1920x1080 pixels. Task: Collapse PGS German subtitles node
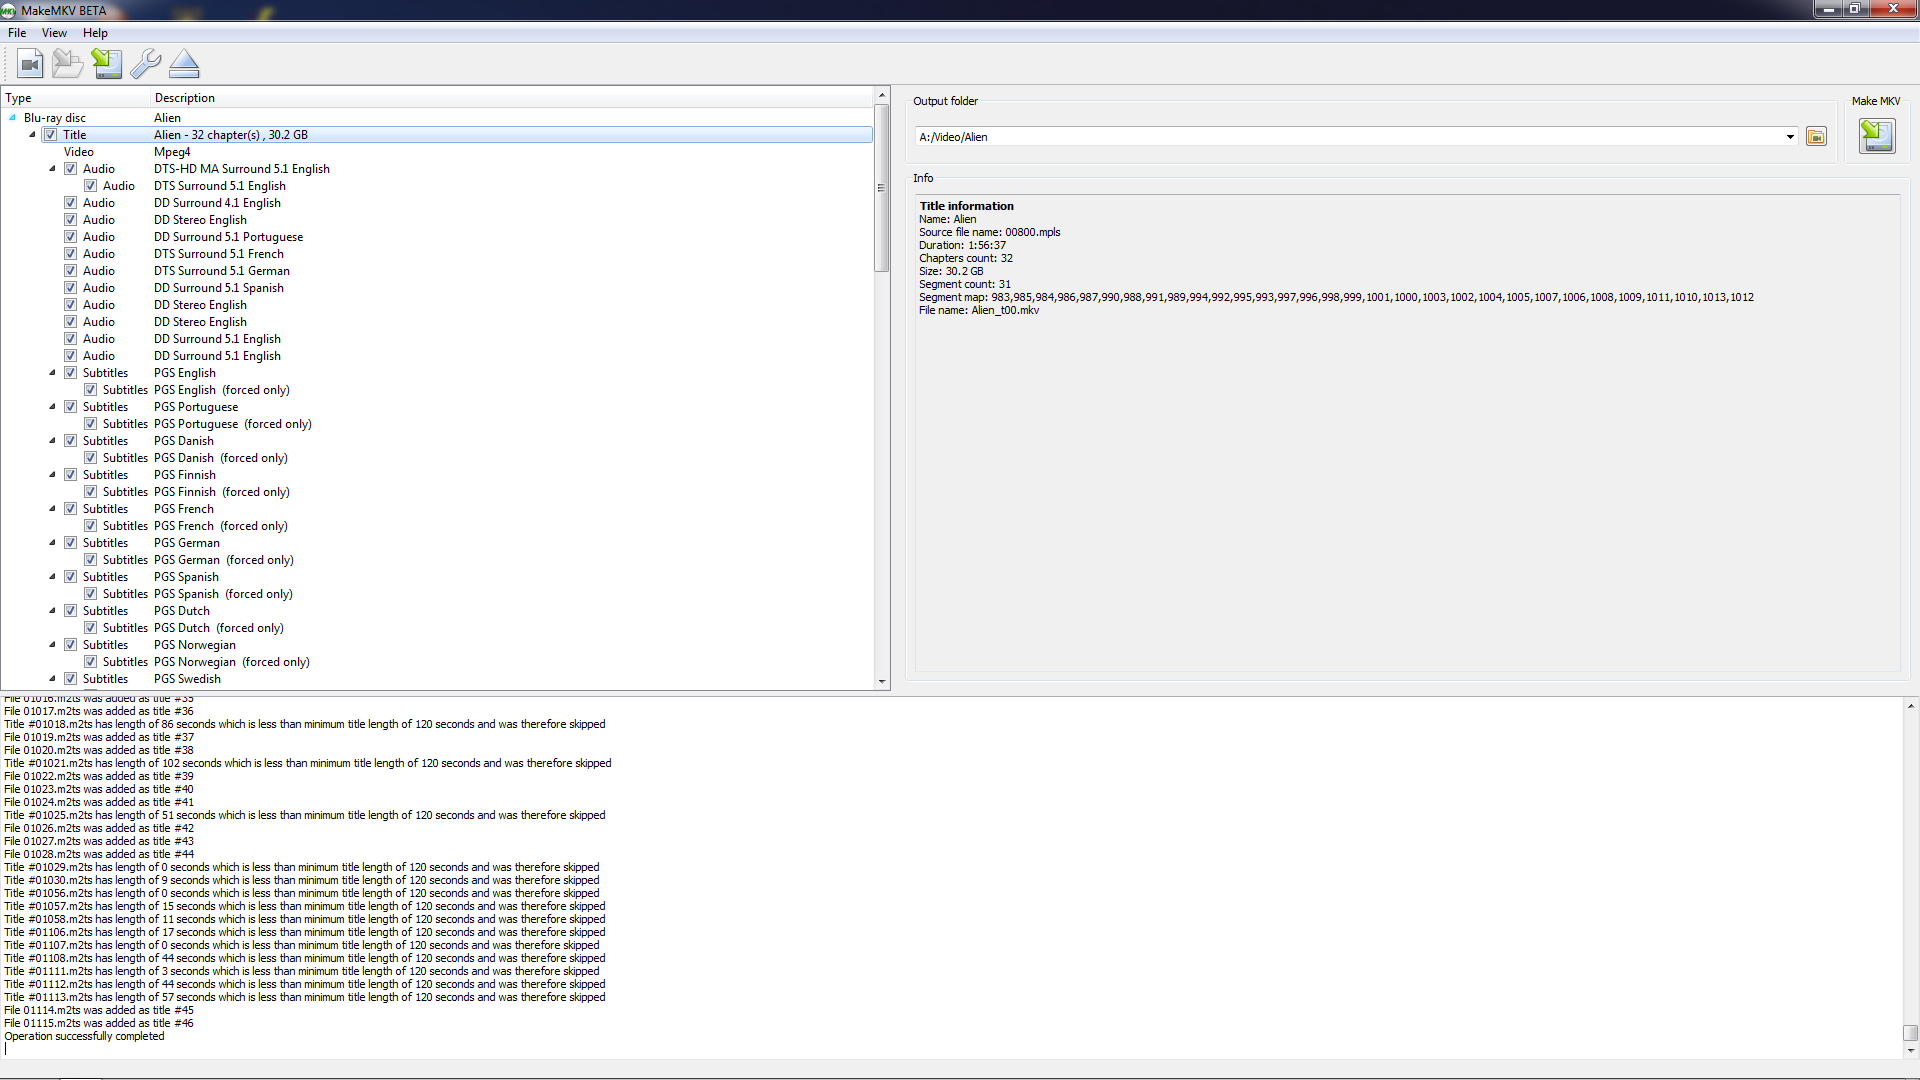coord(52,543)
